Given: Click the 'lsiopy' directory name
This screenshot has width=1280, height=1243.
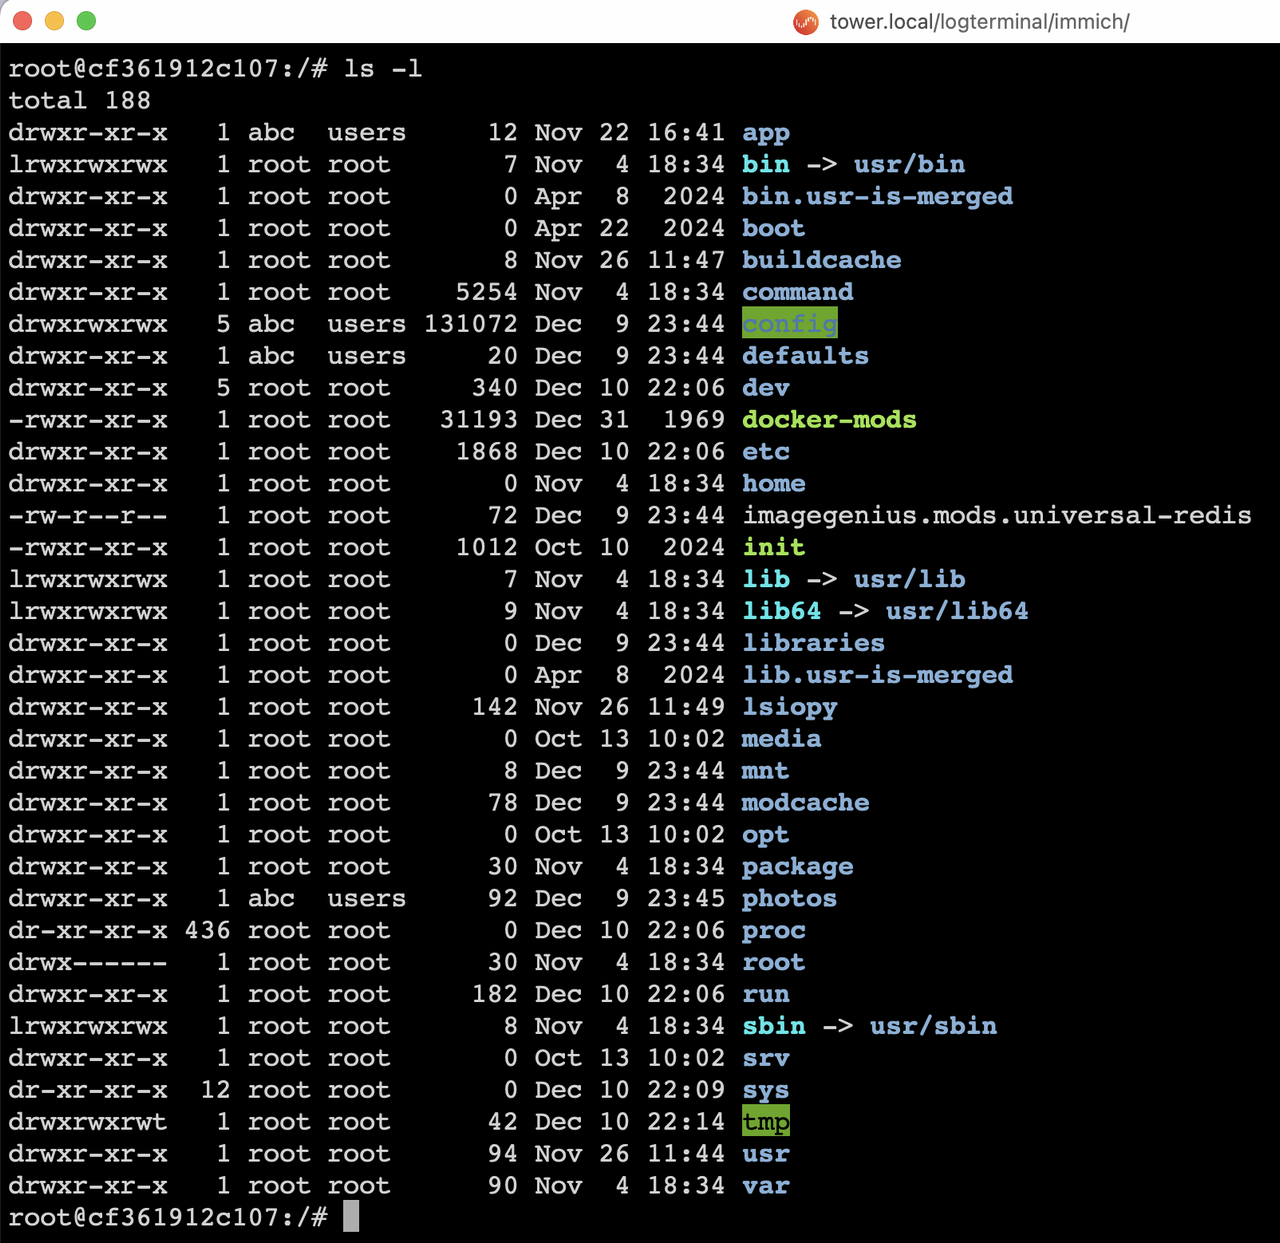Looking at the screenshot, I should (x=790, y=708).
